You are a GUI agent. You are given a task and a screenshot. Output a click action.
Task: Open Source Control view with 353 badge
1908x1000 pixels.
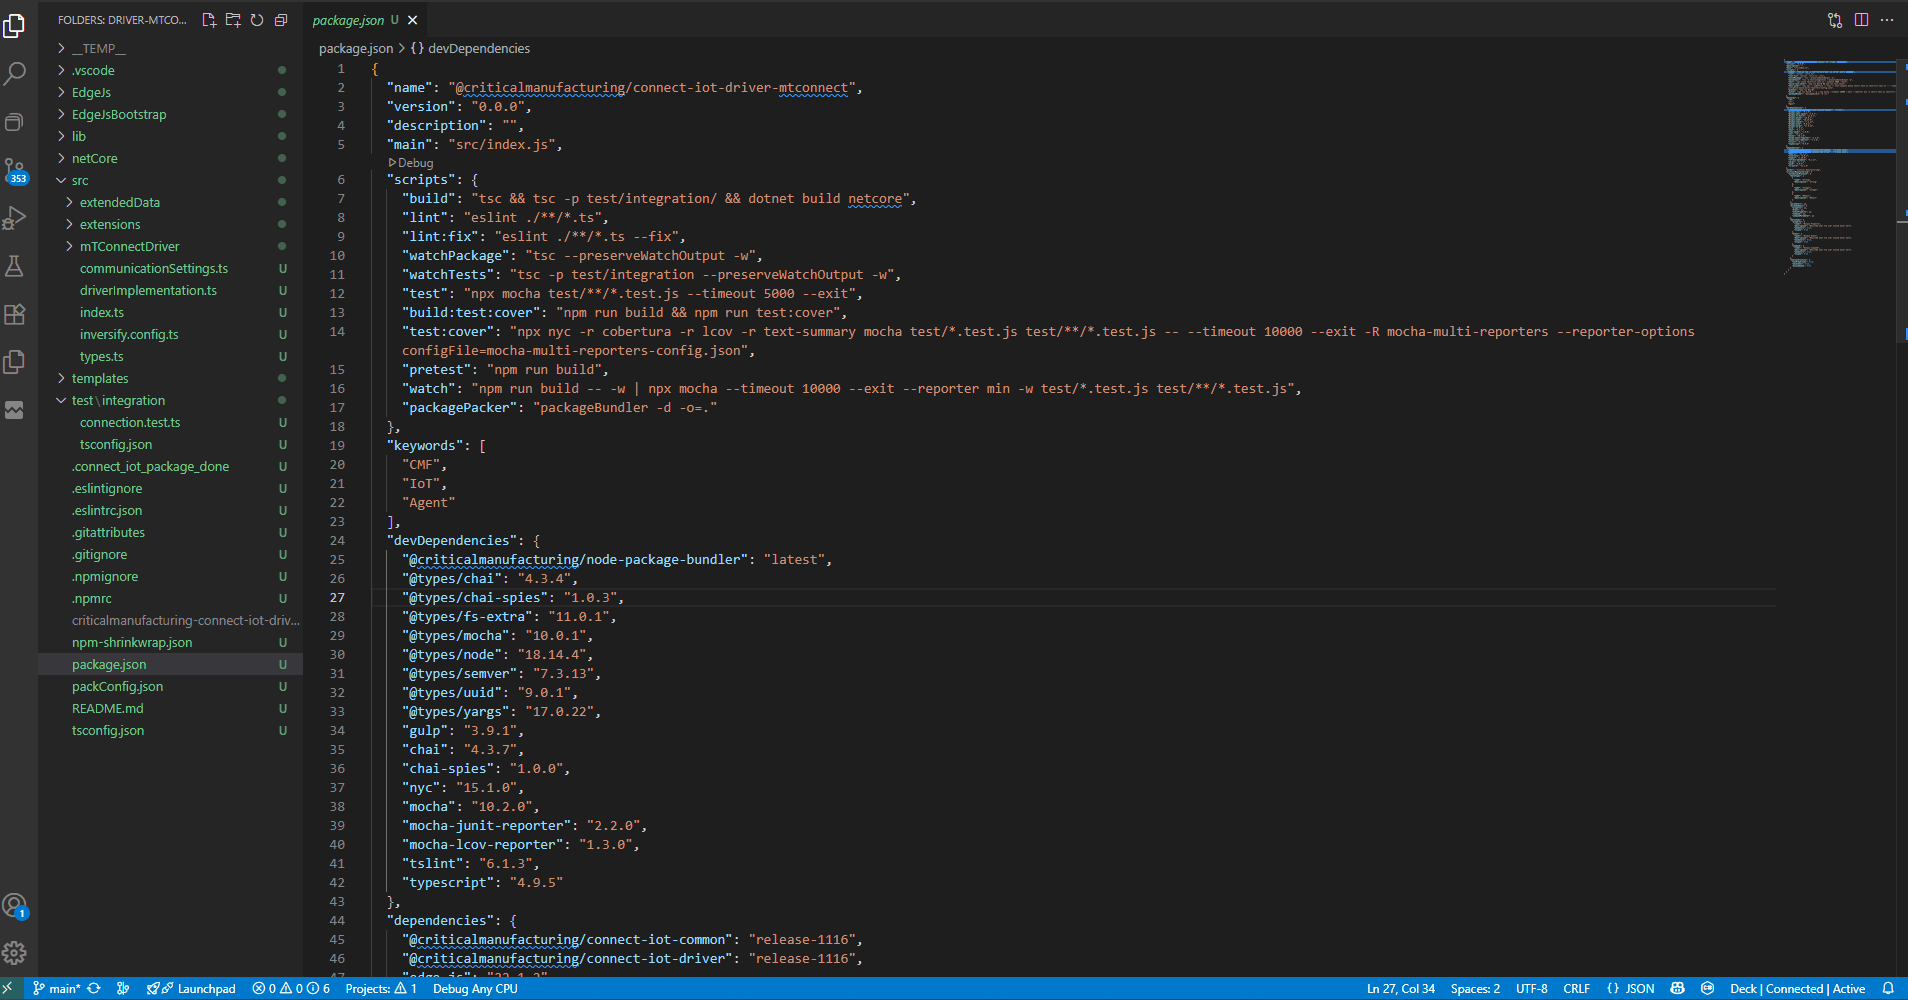(15, 170)
